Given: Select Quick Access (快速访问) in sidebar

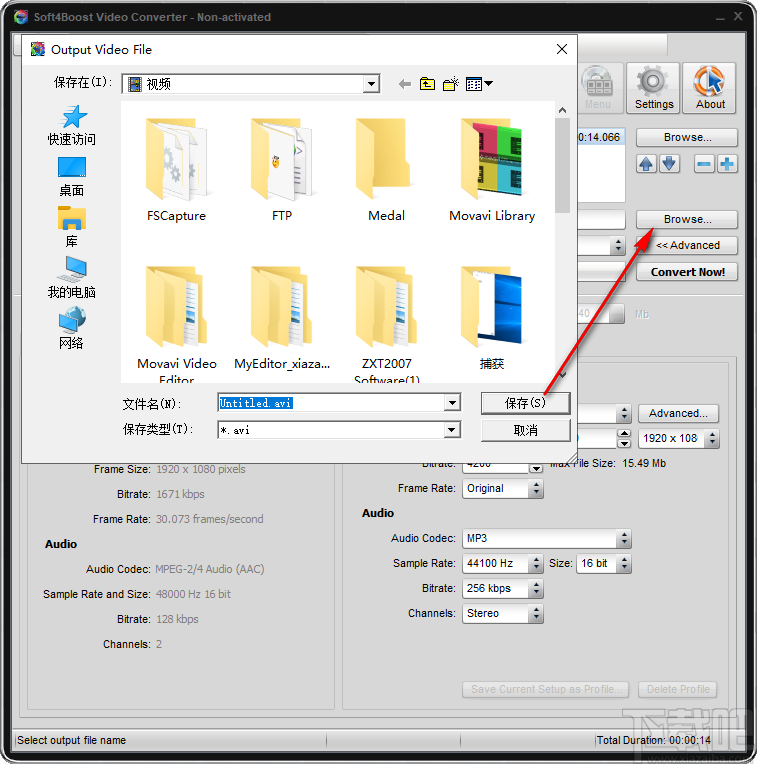Looking at the screenshot, I should [72, 125].
